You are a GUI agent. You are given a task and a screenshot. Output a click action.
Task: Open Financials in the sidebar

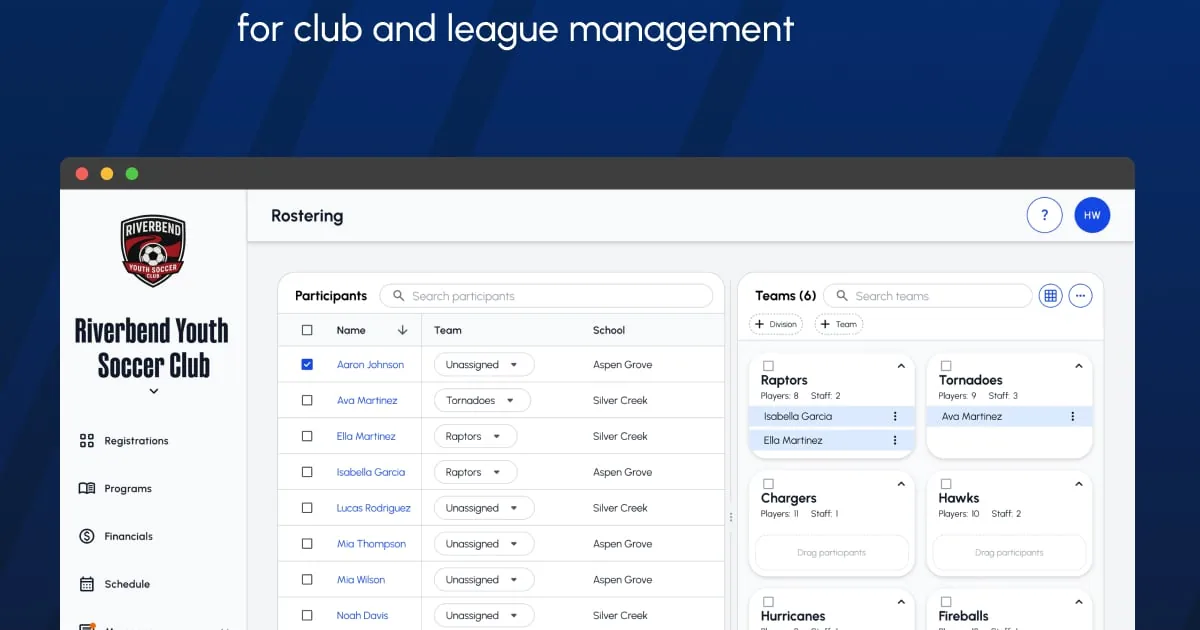128,537
